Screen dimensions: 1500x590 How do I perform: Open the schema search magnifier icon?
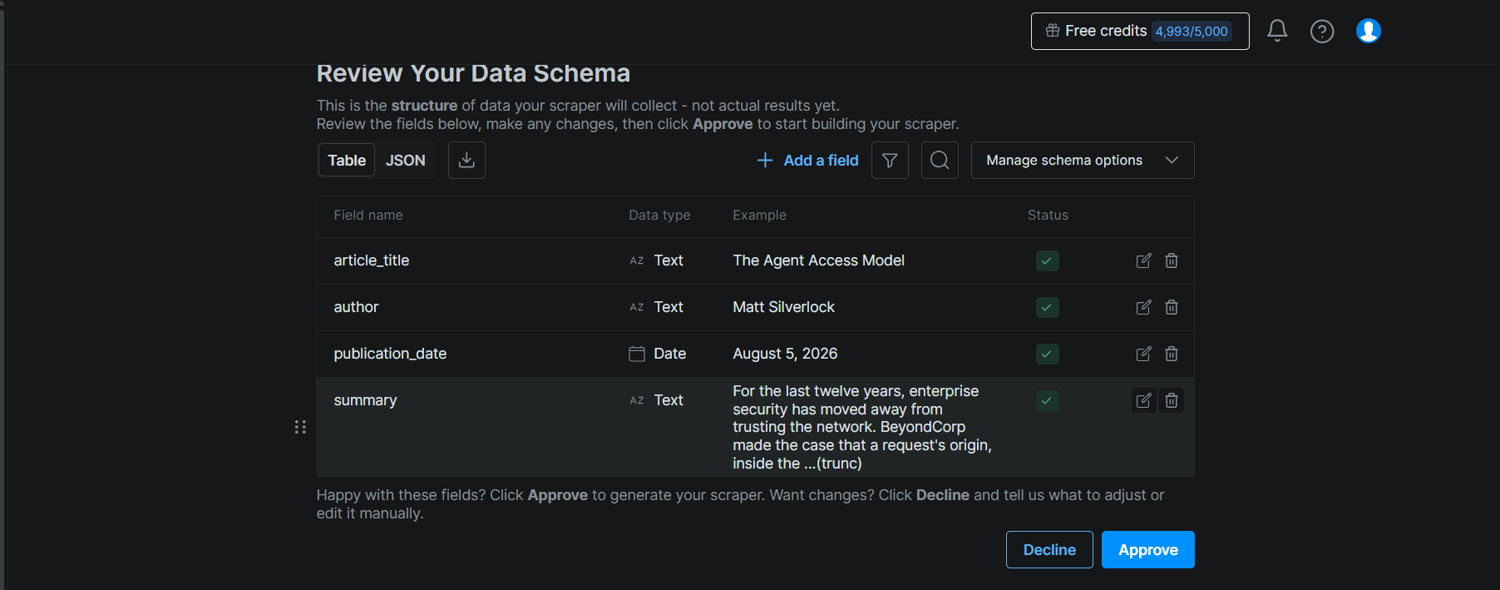(x=940, y=160)
